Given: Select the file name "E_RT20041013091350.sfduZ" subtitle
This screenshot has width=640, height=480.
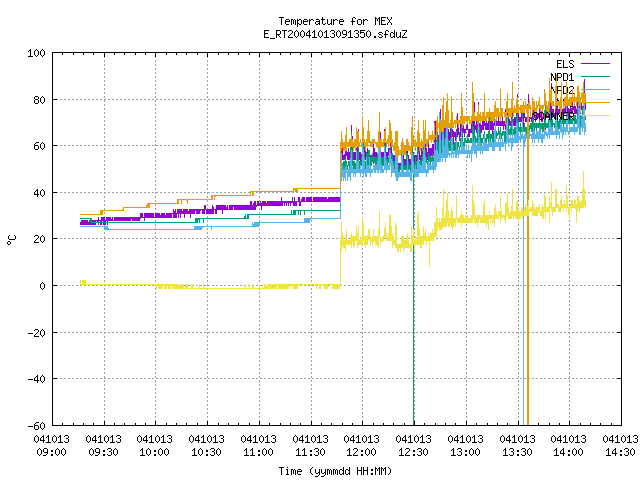Looking at the screenshot, I should click(335, 34).
